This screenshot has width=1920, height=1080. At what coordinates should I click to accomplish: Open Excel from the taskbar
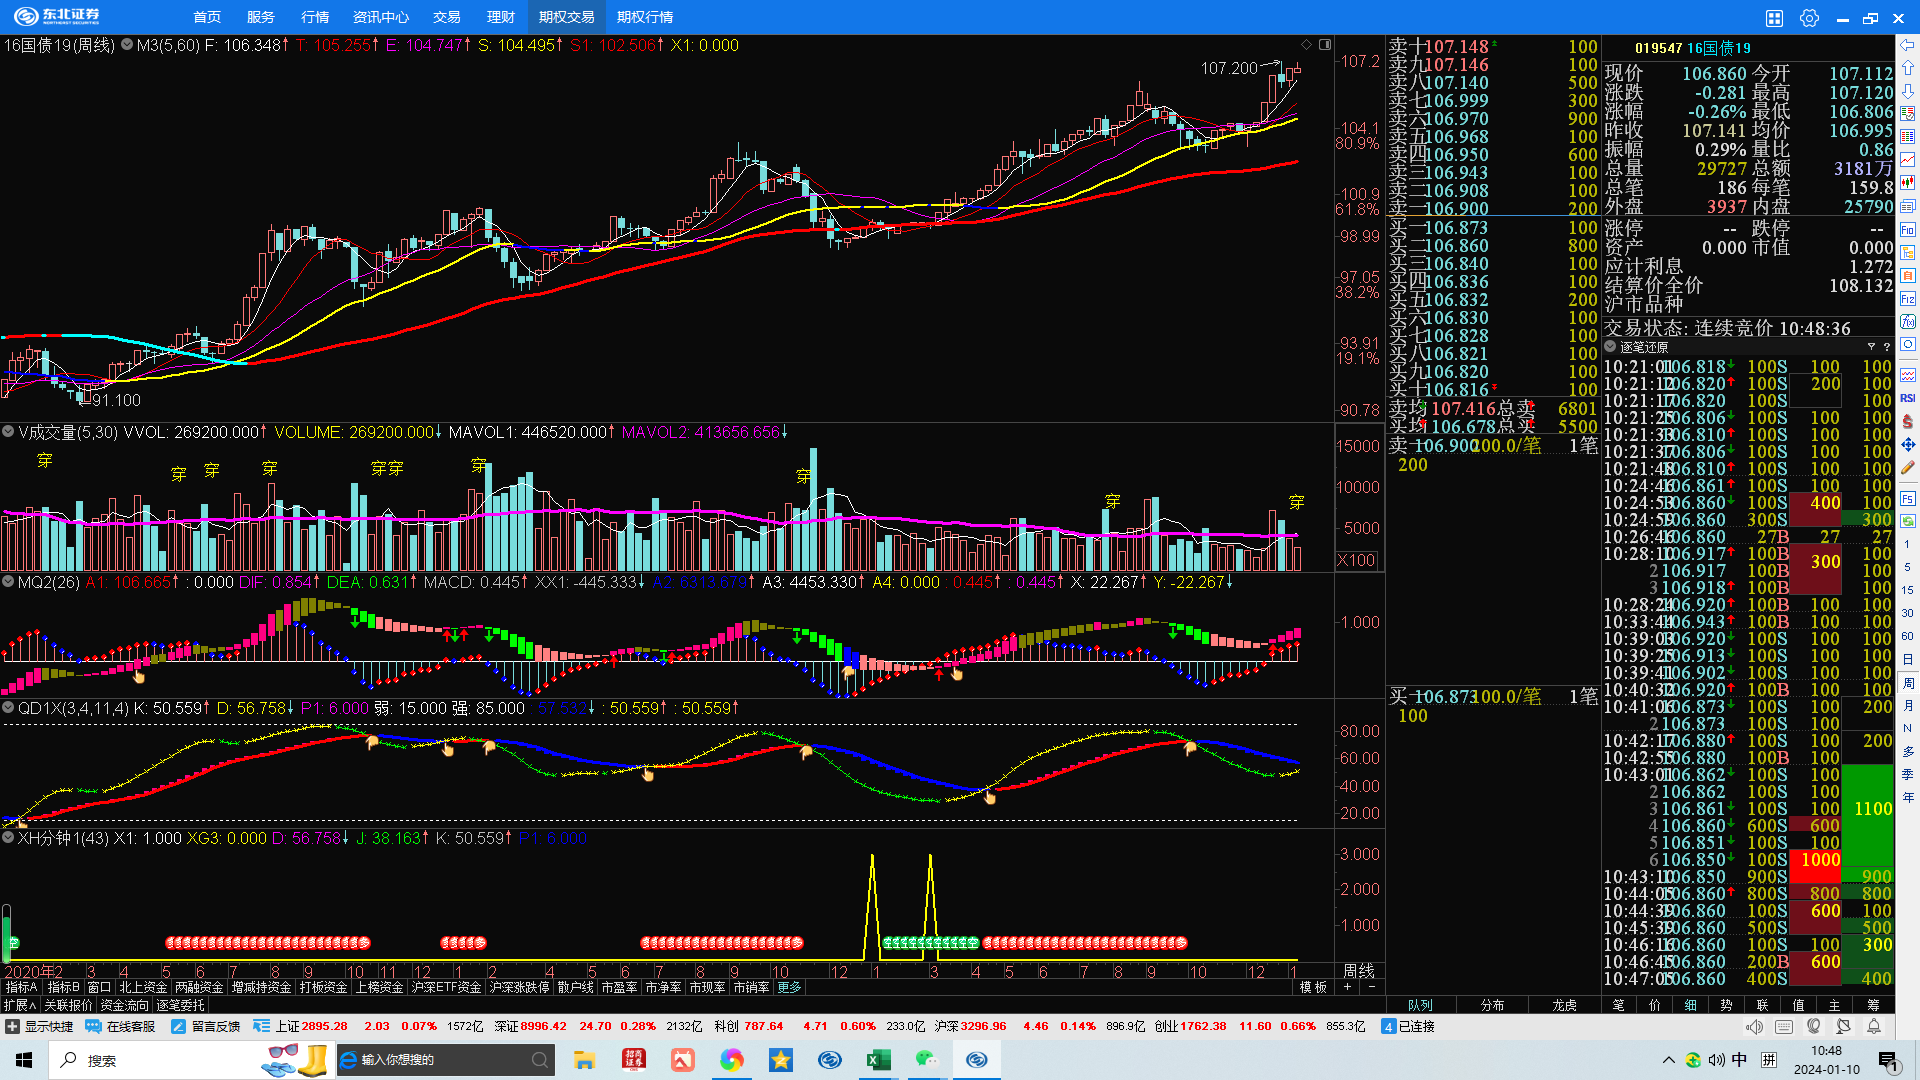pyautogui.click(x=879, y=1060)
